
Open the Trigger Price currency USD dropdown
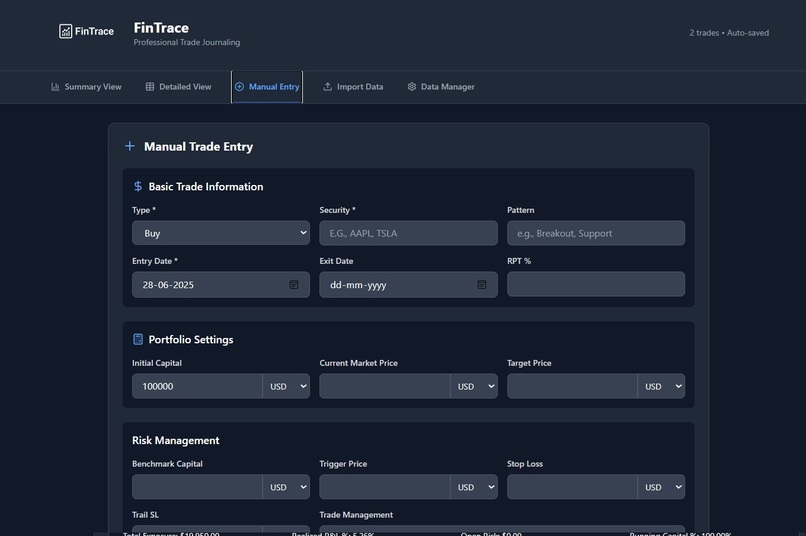(474, 487)
